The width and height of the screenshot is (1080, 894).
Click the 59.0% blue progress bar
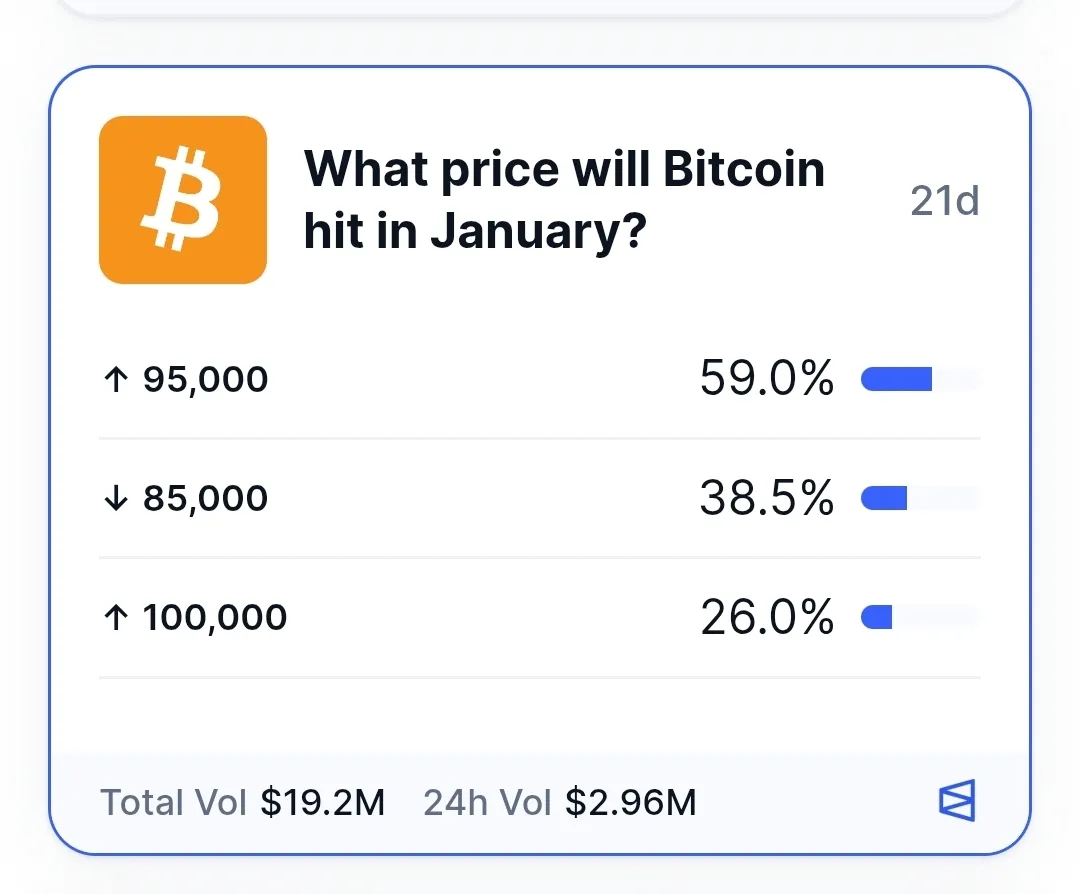[897, 379]
